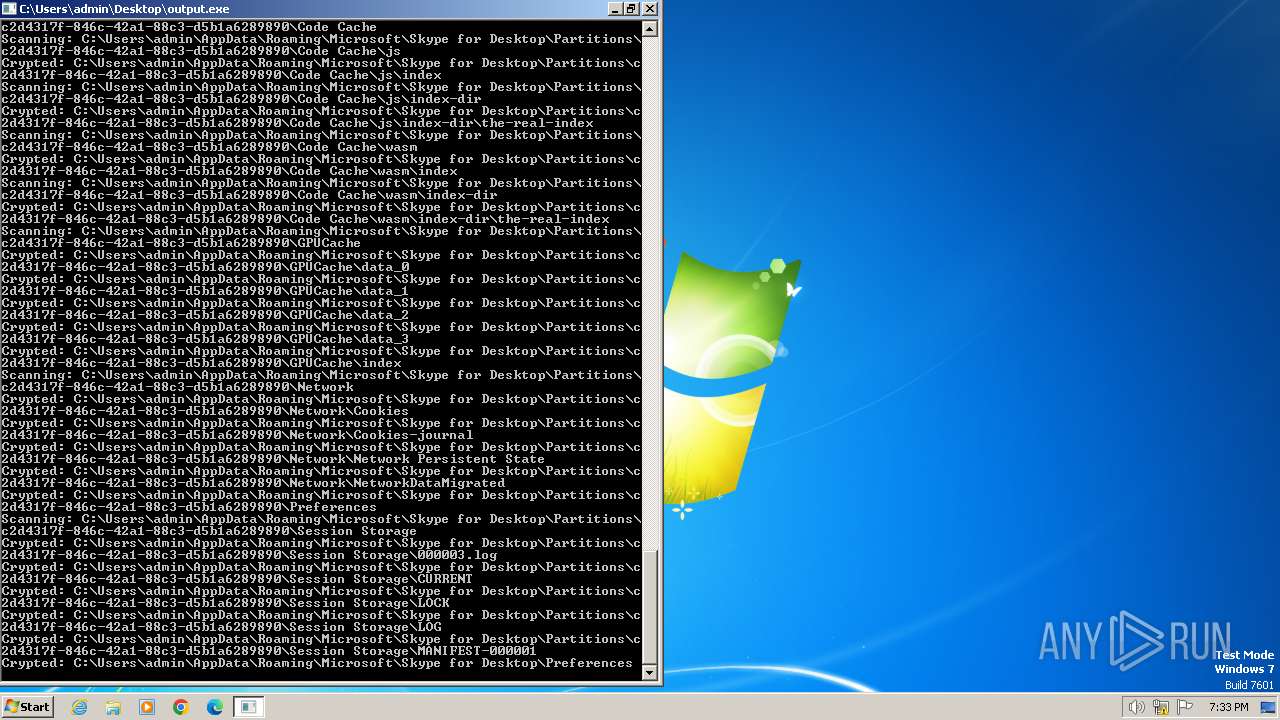1280x720 pixels.
Task: Click line ending with GPUCache\data_2
Action: click(204, 315)
